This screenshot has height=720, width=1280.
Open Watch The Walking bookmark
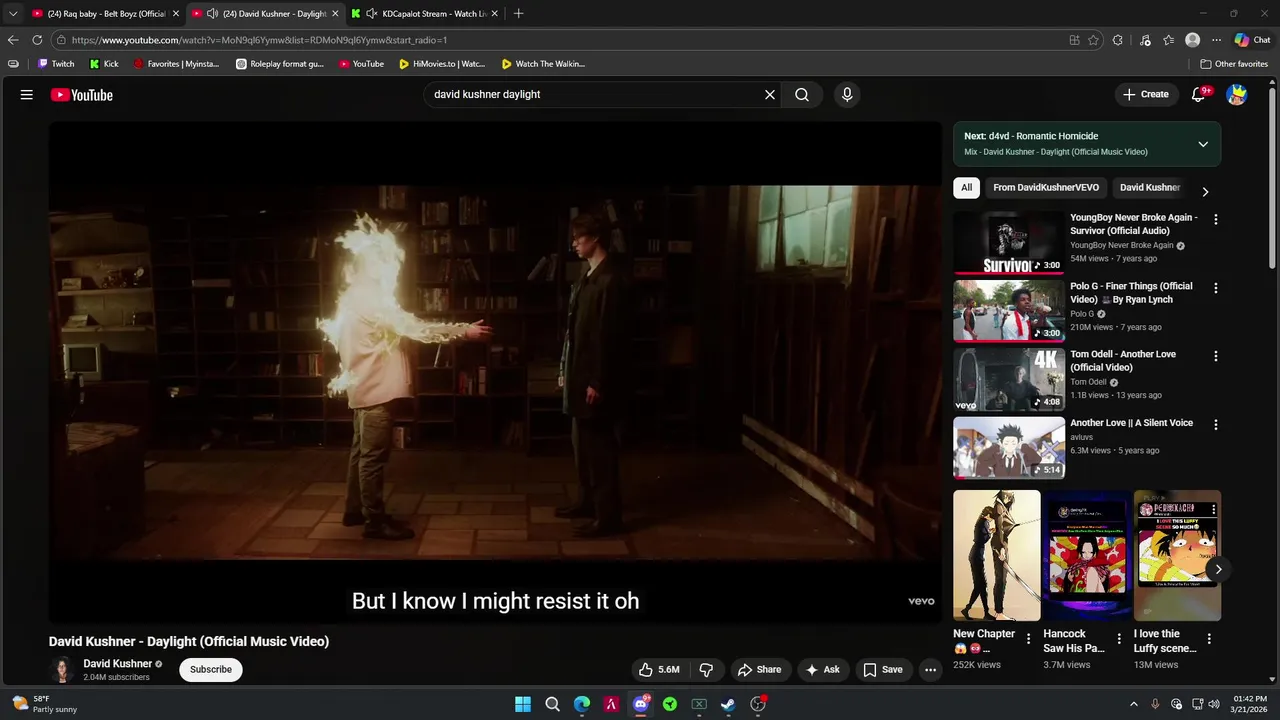(x=543, y=64)
